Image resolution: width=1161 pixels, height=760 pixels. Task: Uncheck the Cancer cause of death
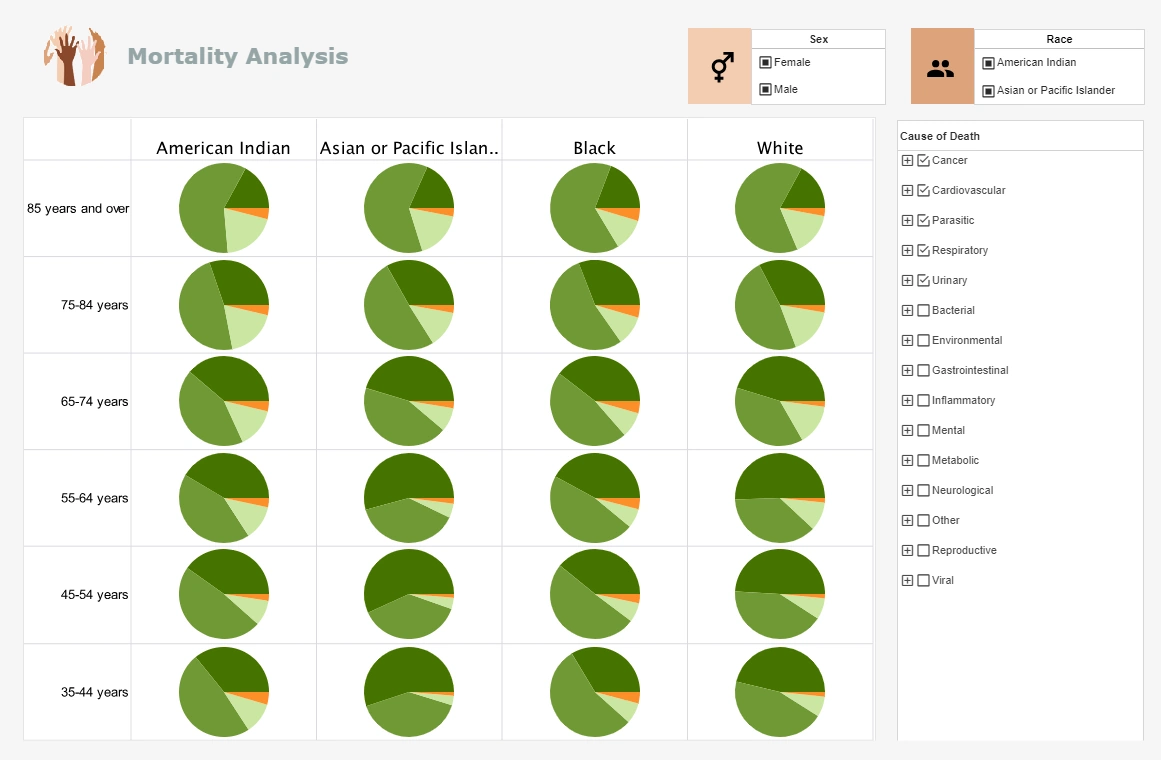click(x=921, y=160)
